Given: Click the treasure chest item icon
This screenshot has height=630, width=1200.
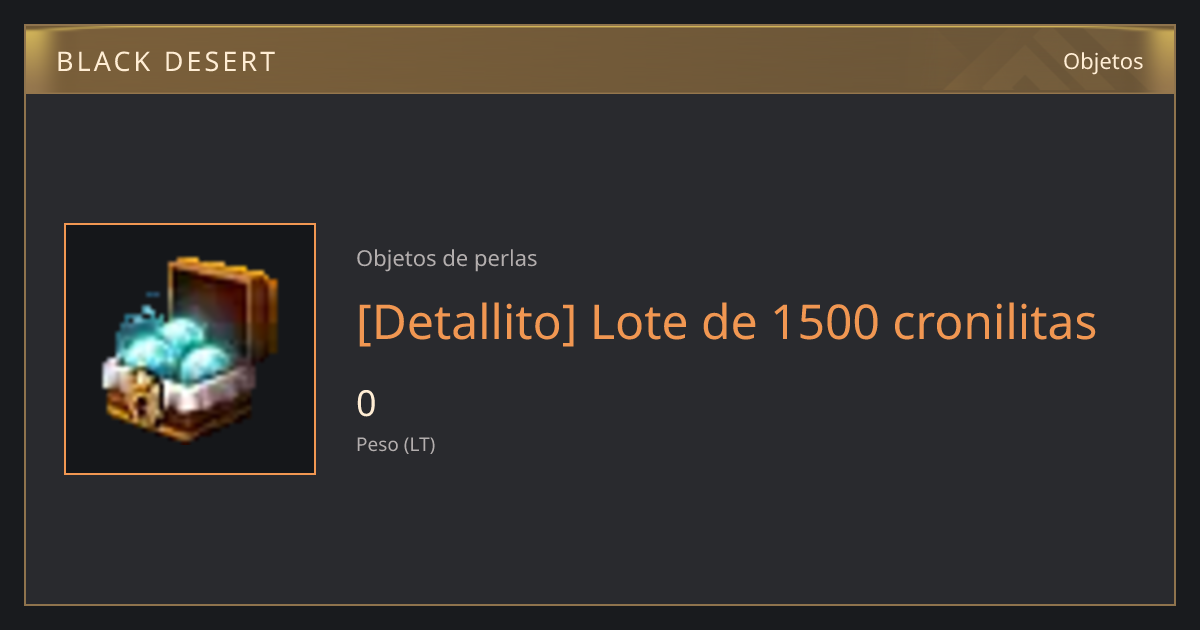Looking at the screenshot, I should (190, 349).
